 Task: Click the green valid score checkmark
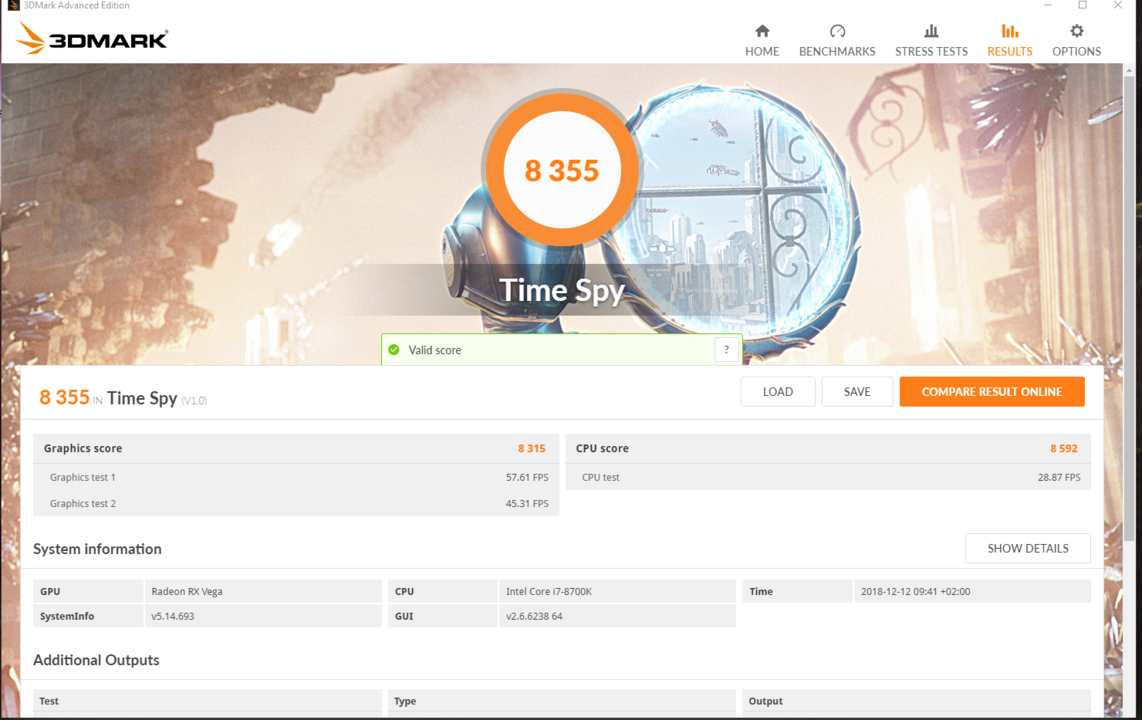click(394, 349)
